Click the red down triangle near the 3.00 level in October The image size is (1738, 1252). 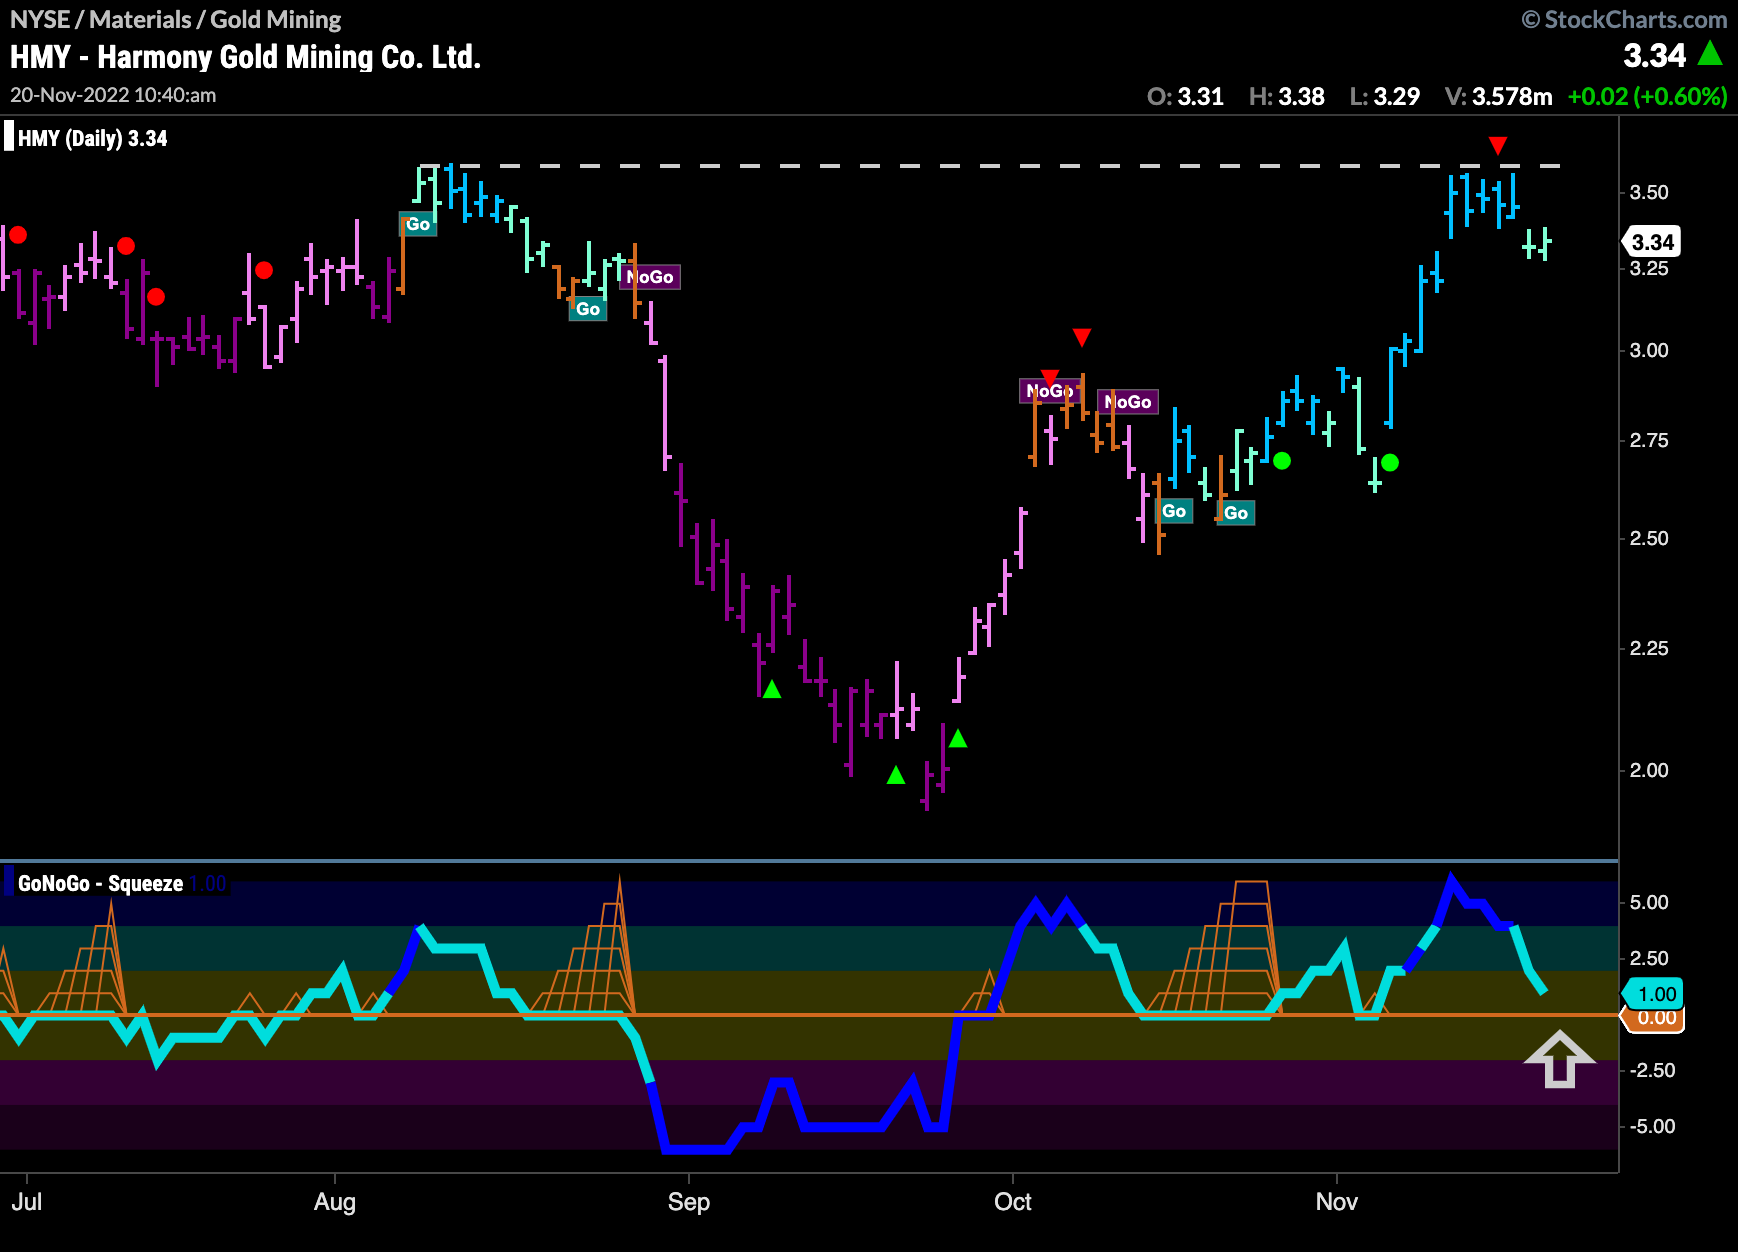1081,337
